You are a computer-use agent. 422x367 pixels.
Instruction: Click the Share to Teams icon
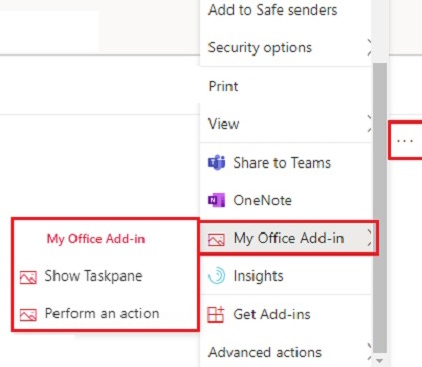point(216,163)
